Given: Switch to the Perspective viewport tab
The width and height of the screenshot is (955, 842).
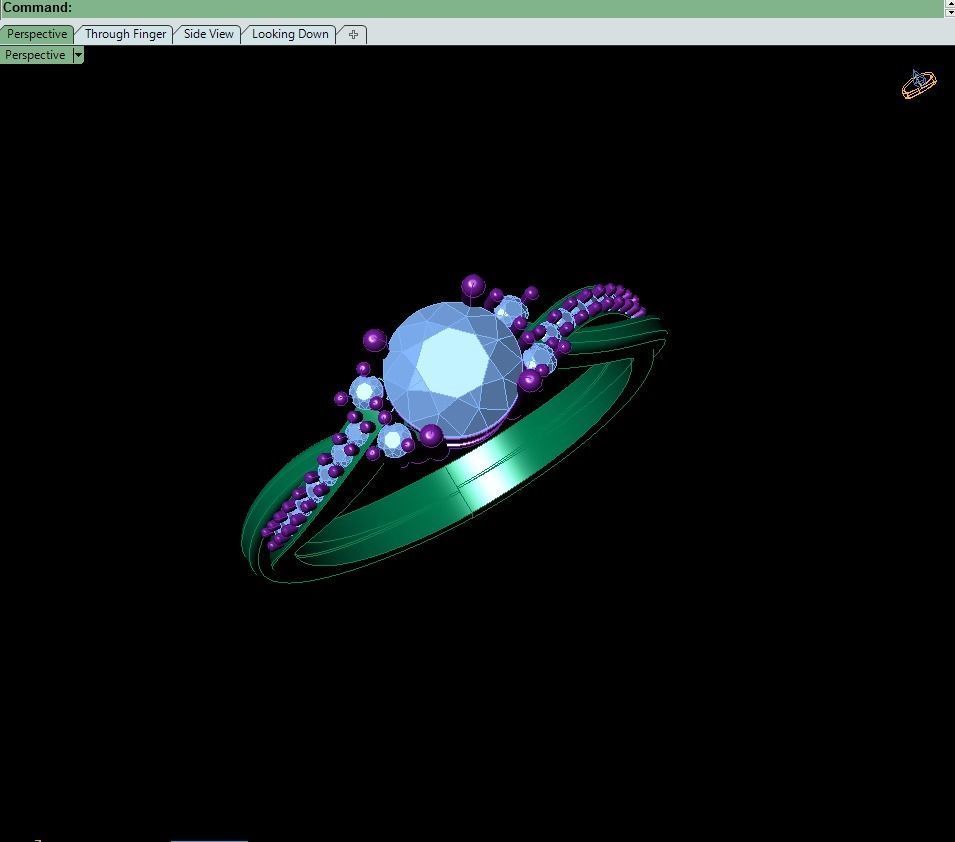Looking at the screenshot, I should point(37,34).
